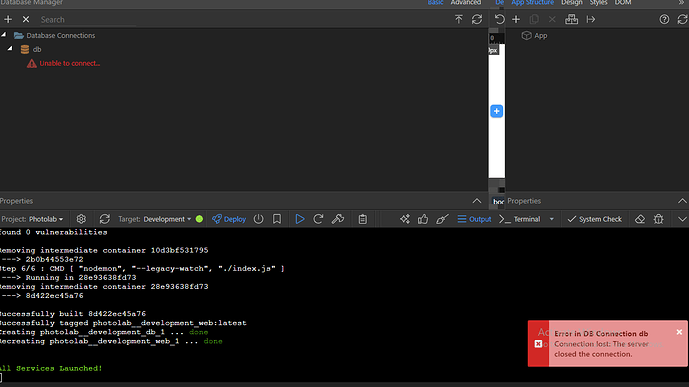Collapse the right Properties panel chevron
Viewport: 689px width, 387px height.
point(682,201)
